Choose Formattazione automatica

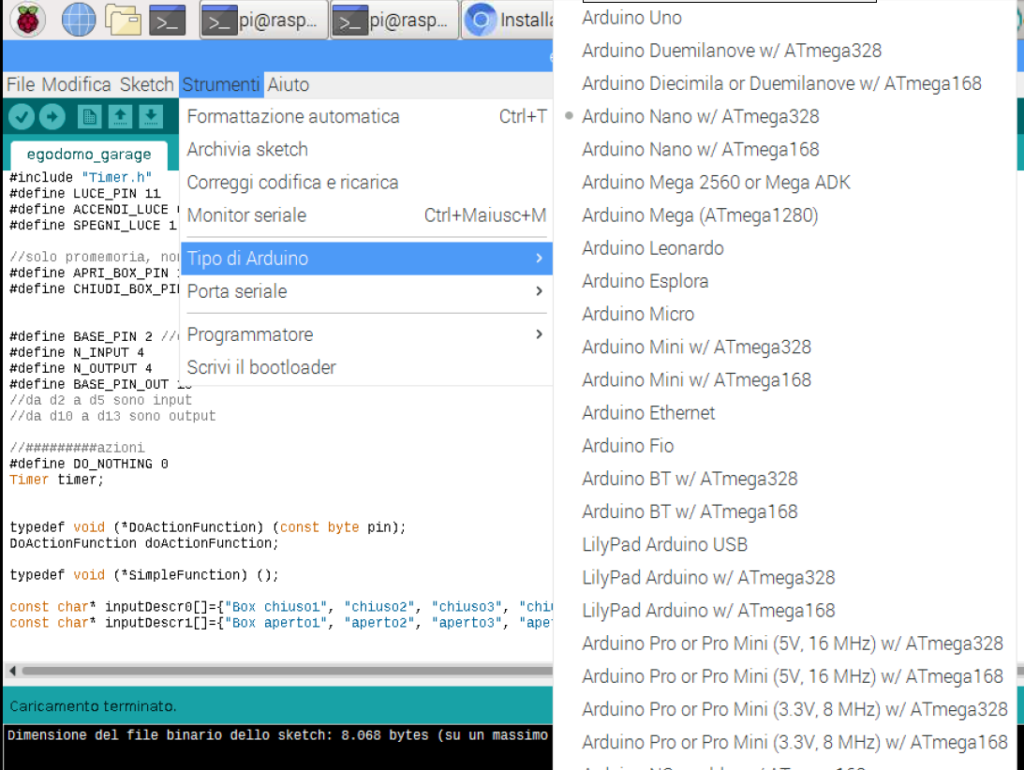click(x=366, y=117)
